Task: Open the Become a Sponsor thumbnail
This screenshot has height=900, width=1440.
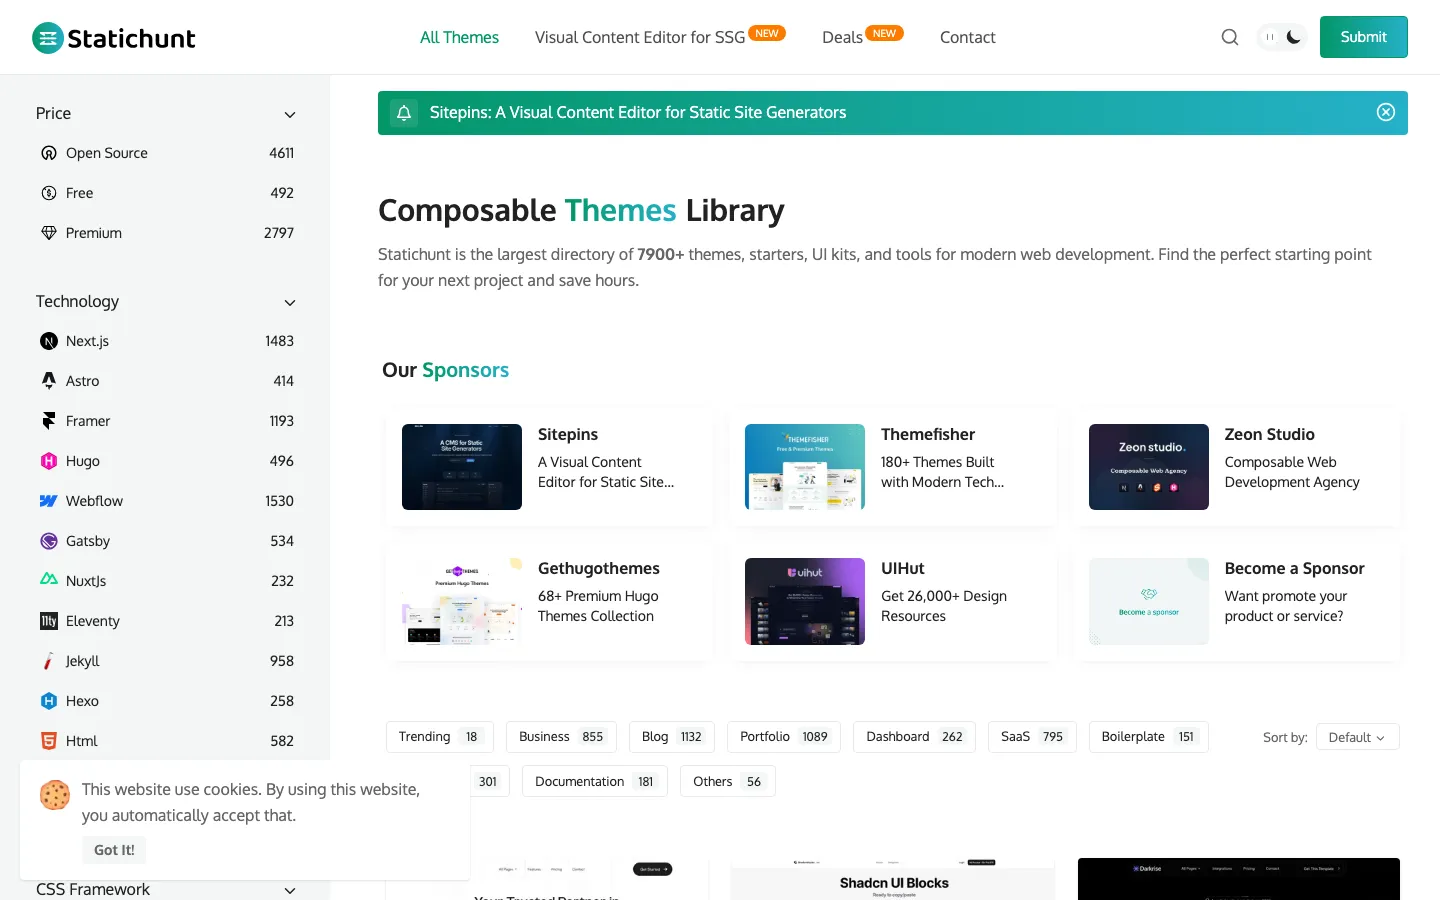Action: [1149, 601]
